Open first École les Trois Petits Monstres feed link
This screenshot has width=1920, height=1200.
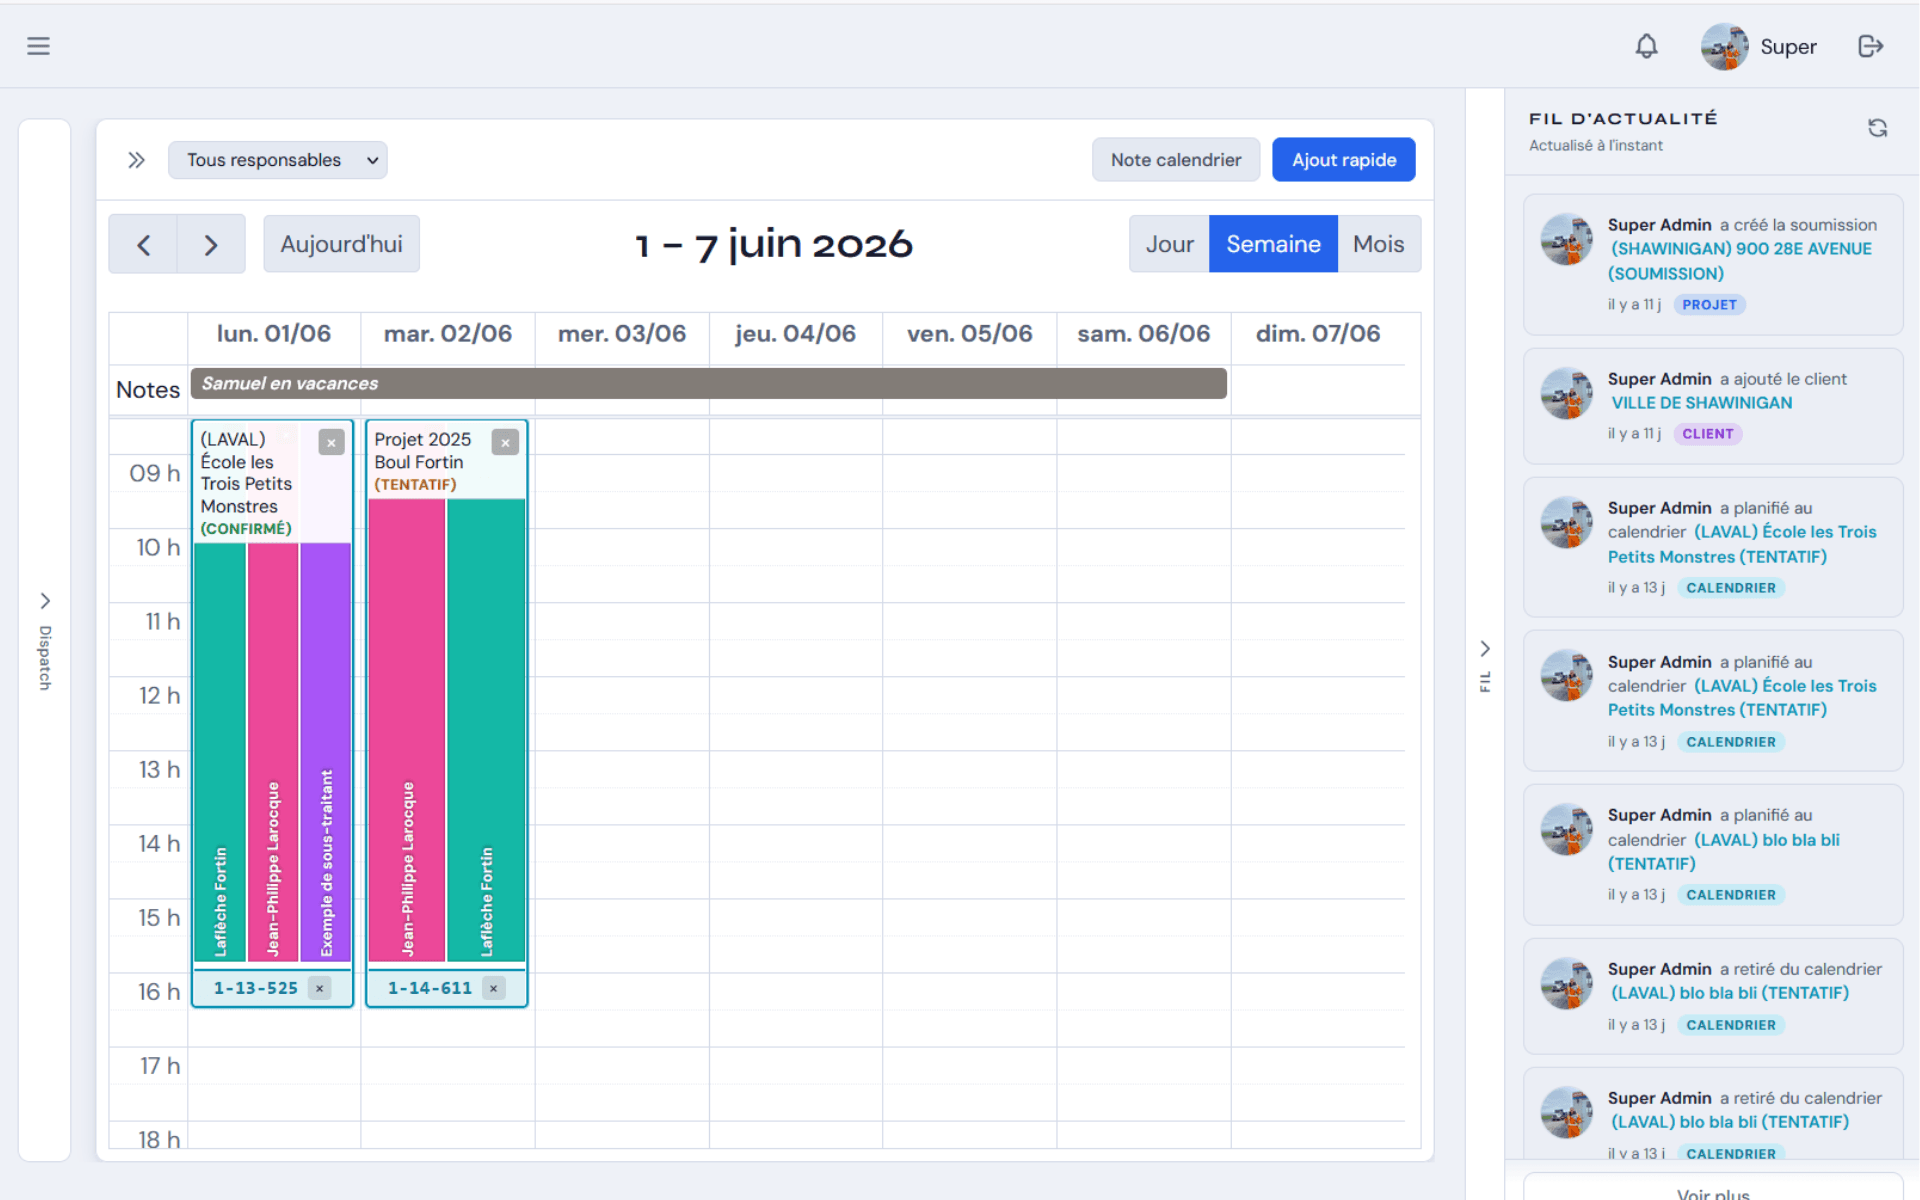click(x=1742, y=544)
